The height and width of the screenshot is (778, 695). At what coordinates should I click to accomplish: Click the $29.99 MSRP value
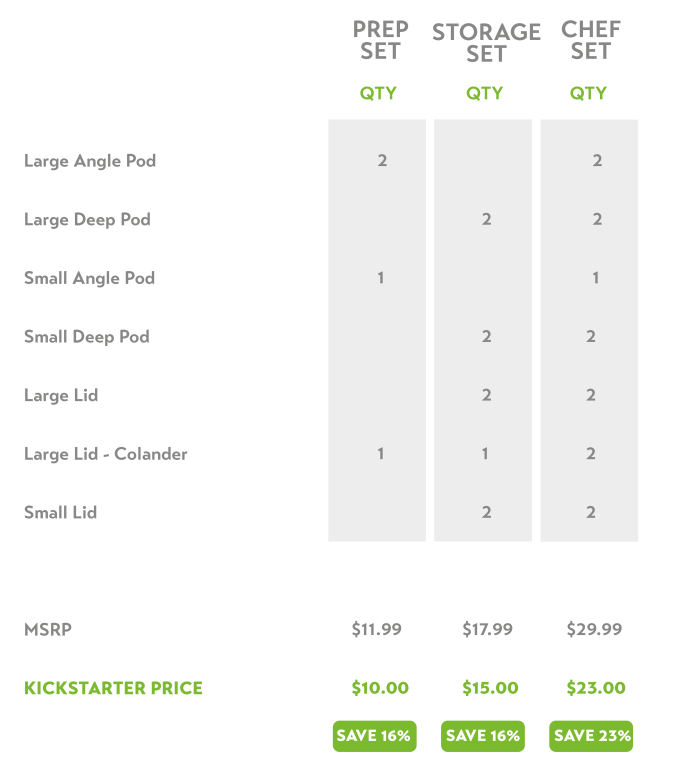point(594,630)
